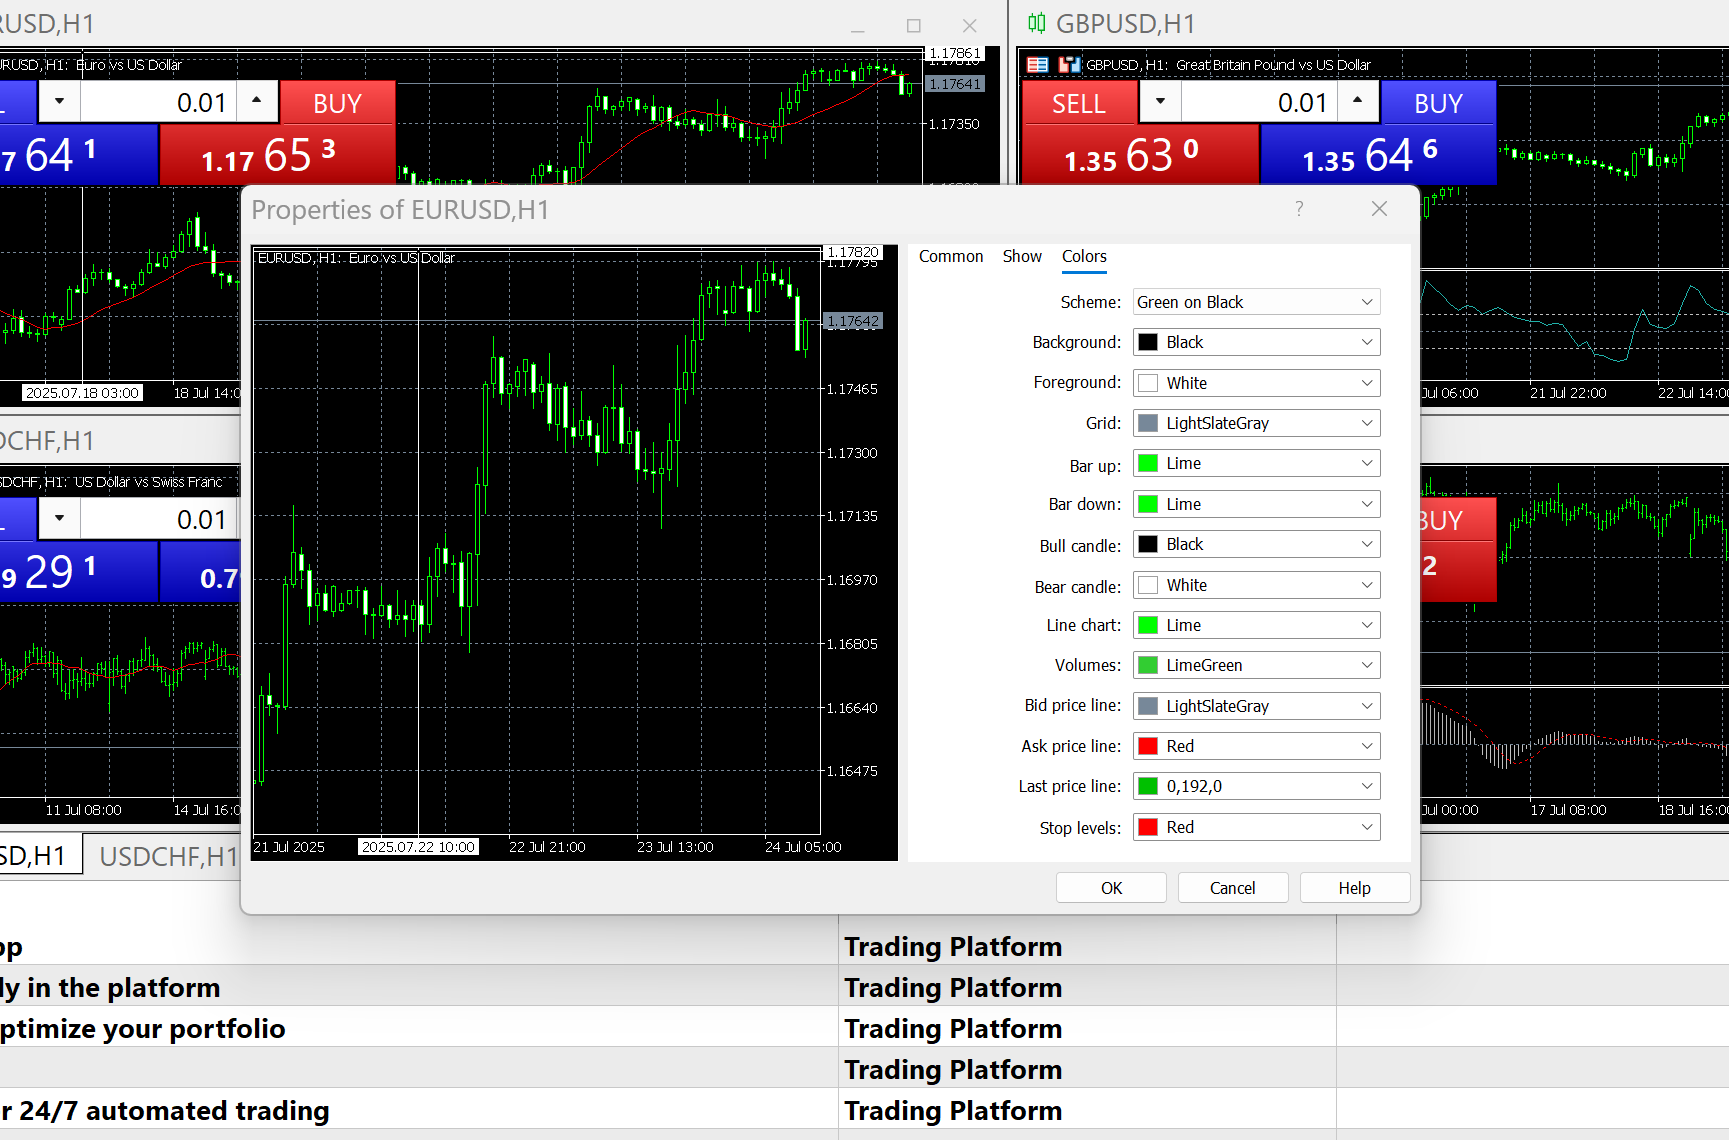The height and width of the screenshot is (1140, 1729).
Task: Switch to the Show tab
Action: coord(1021,256)
